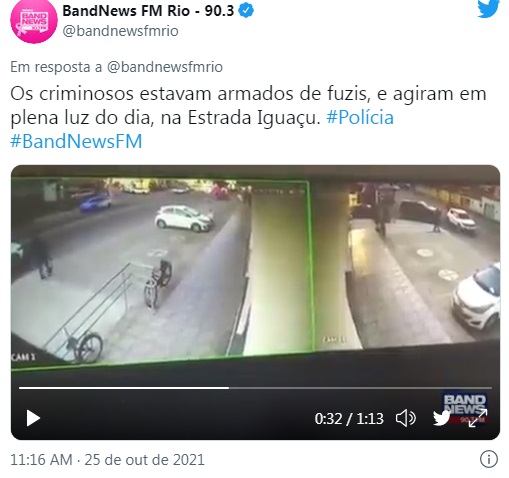Click the video time display 0:32 / 1:13
509x478 pixels.
[349, 418]
